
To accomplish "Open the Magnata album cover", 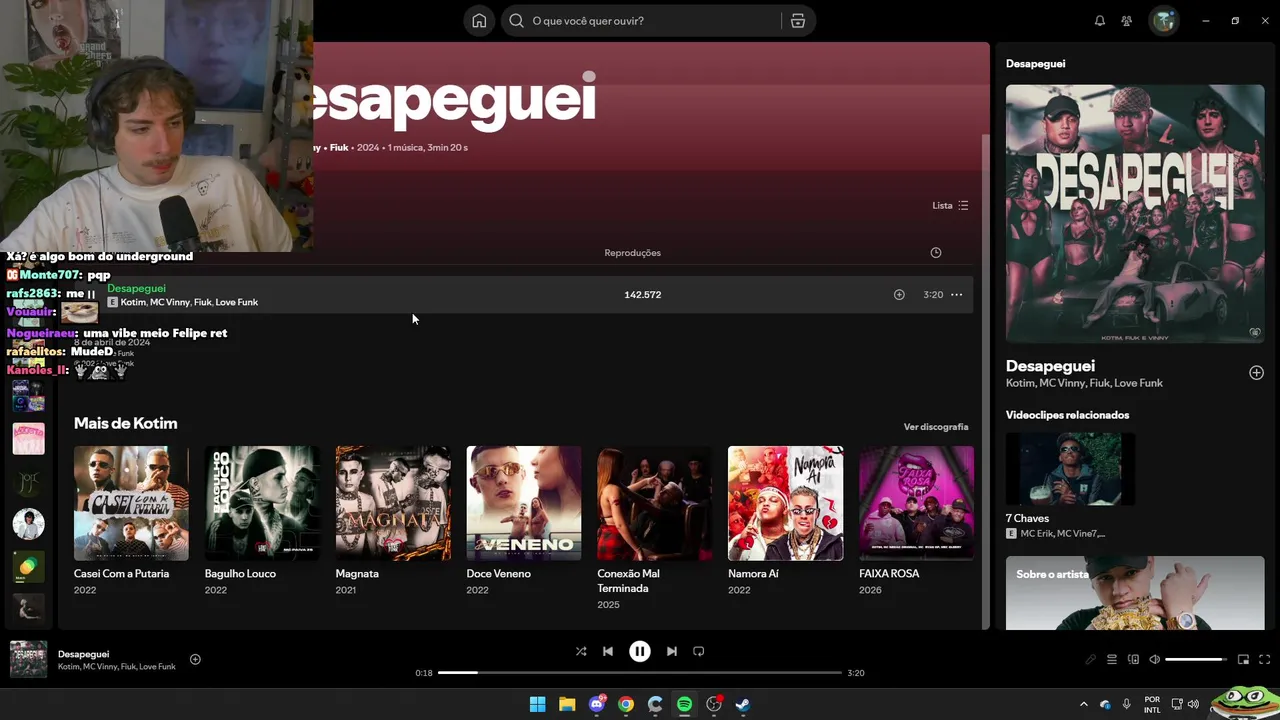I will [x=393, y=503].
